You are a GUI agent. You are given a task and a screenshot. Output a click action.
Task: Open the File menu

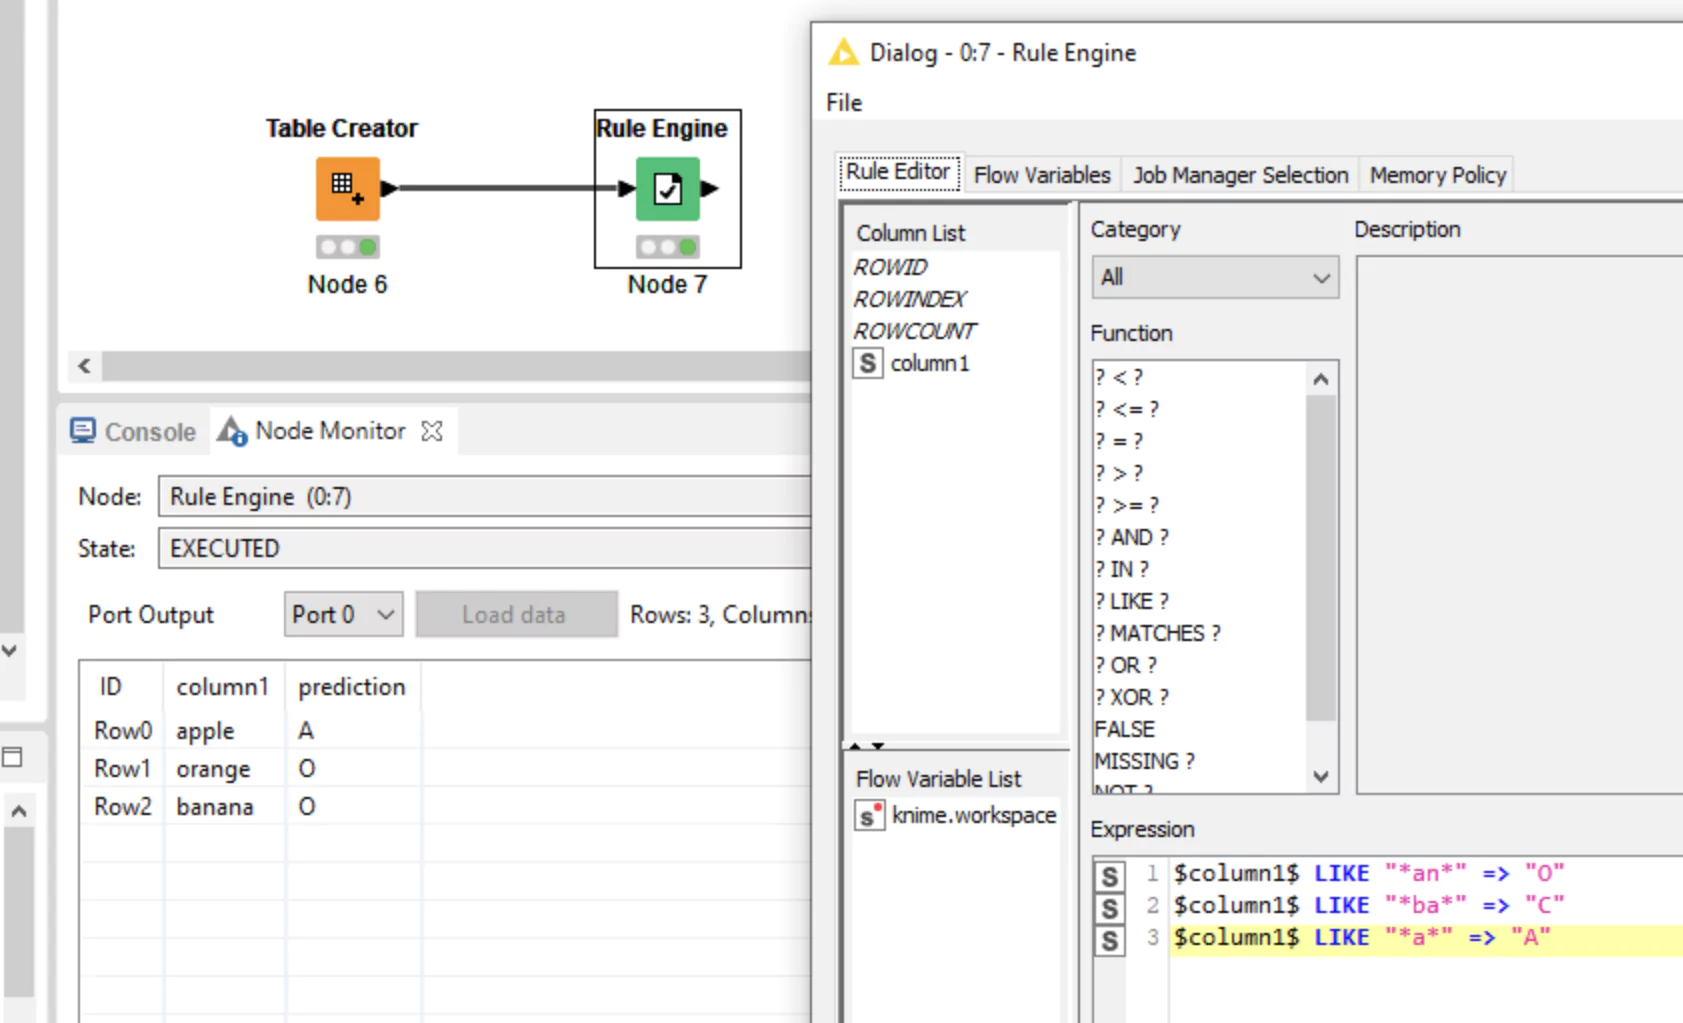click(x=843, y=102)
